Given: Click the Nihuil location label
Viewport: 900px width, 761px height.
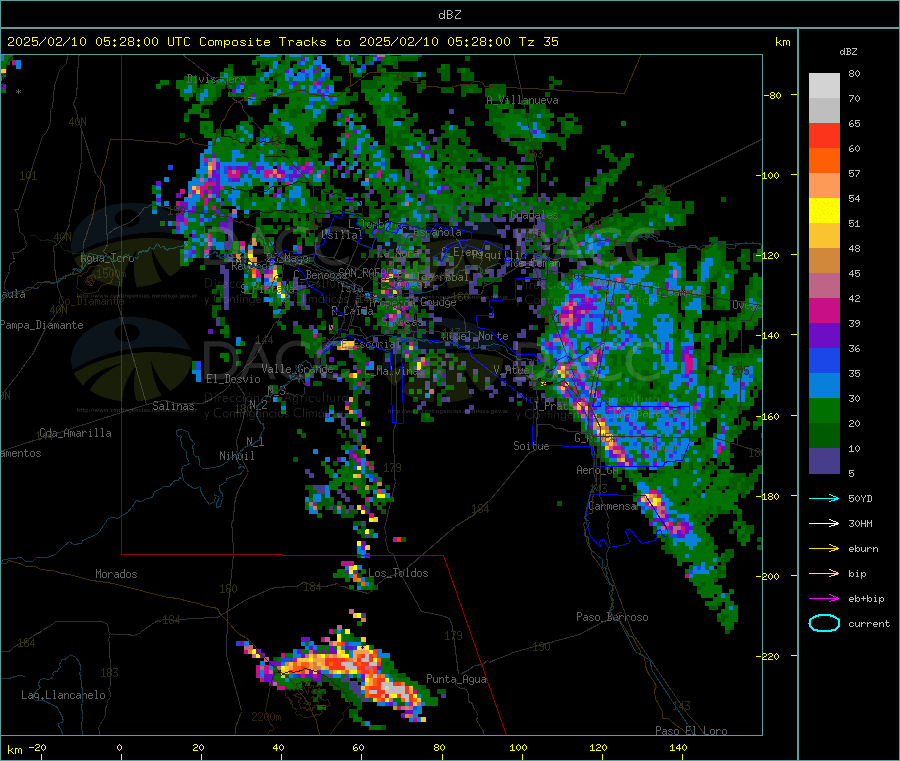Looking at the screenshot, I should [x=236, y=456].
